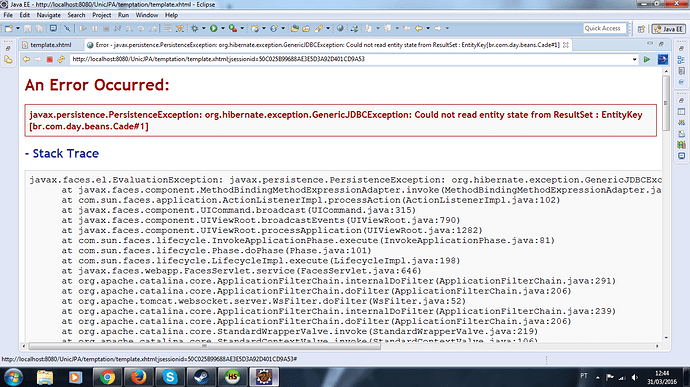Stop loading page with red stop icon

(x=50, y=59)
